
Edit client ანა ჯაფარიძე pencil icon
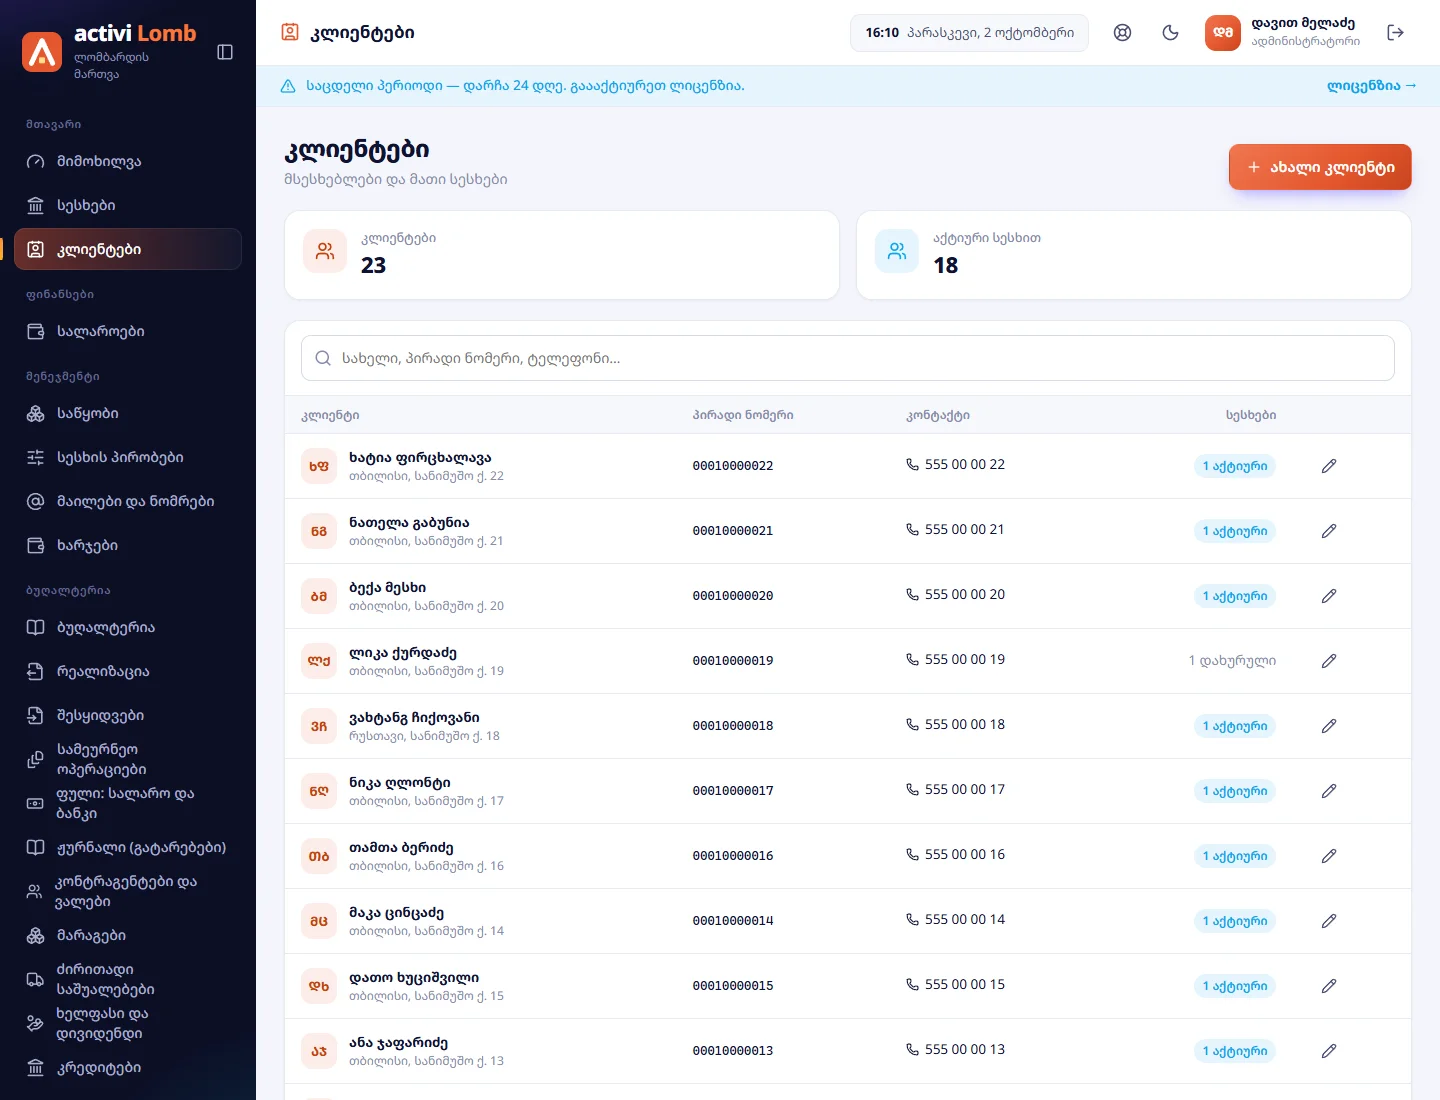[1329, 1051]
